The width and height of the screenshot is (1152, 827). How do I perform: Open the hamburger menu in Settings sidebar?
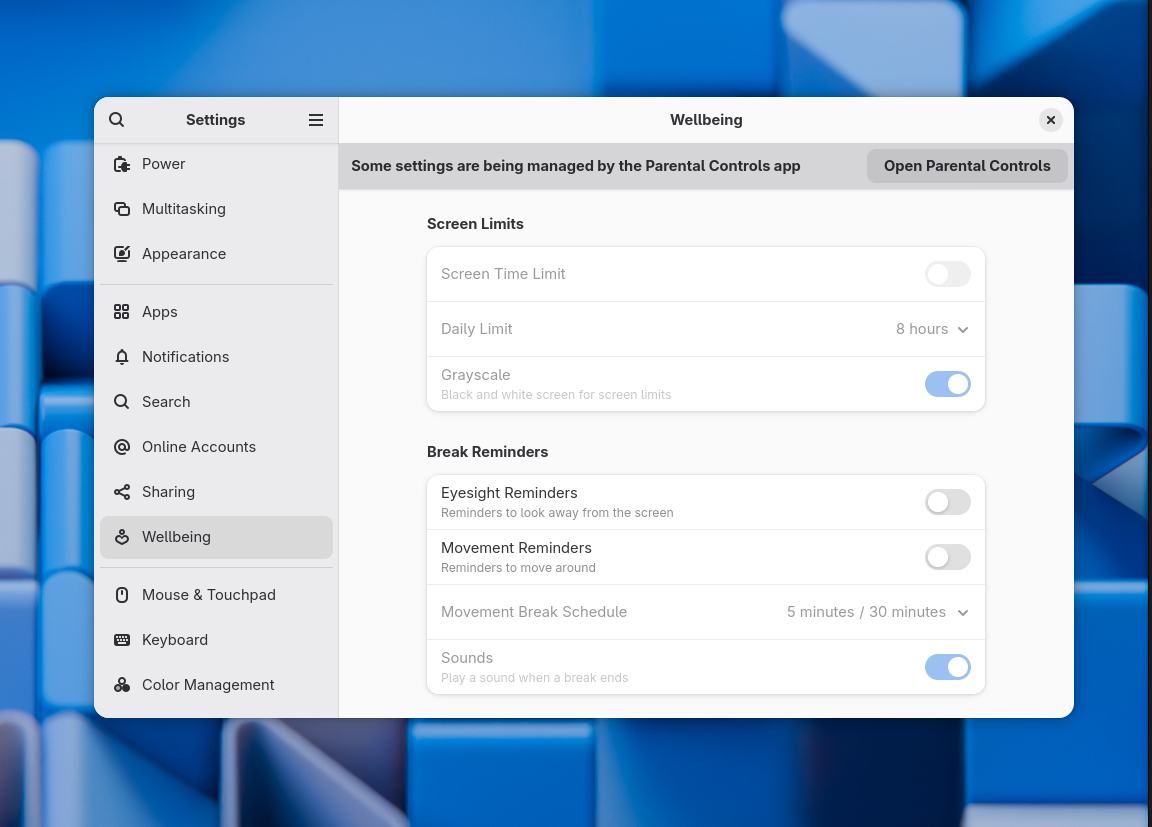pyautogui.click(x=316, y=120)
